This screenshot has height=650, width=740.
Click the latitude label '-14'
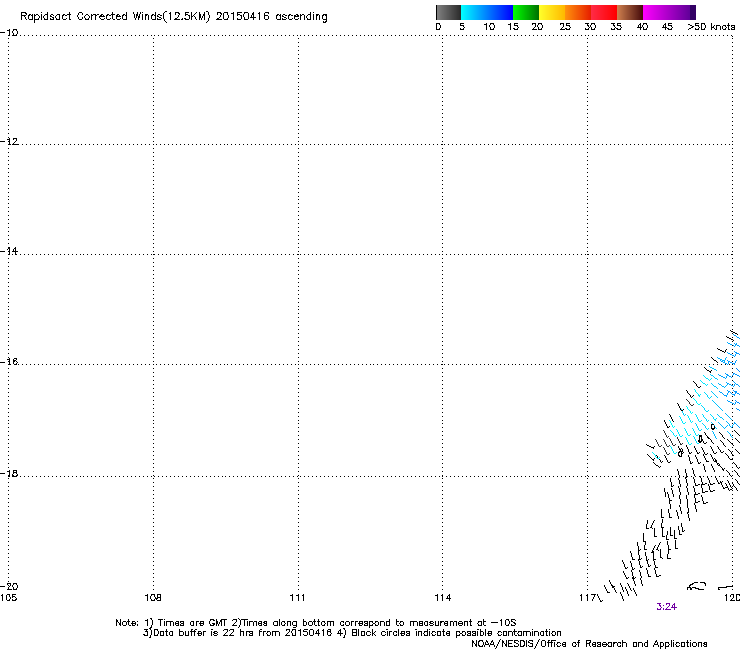pyautogui.click(x=9, y=251)
